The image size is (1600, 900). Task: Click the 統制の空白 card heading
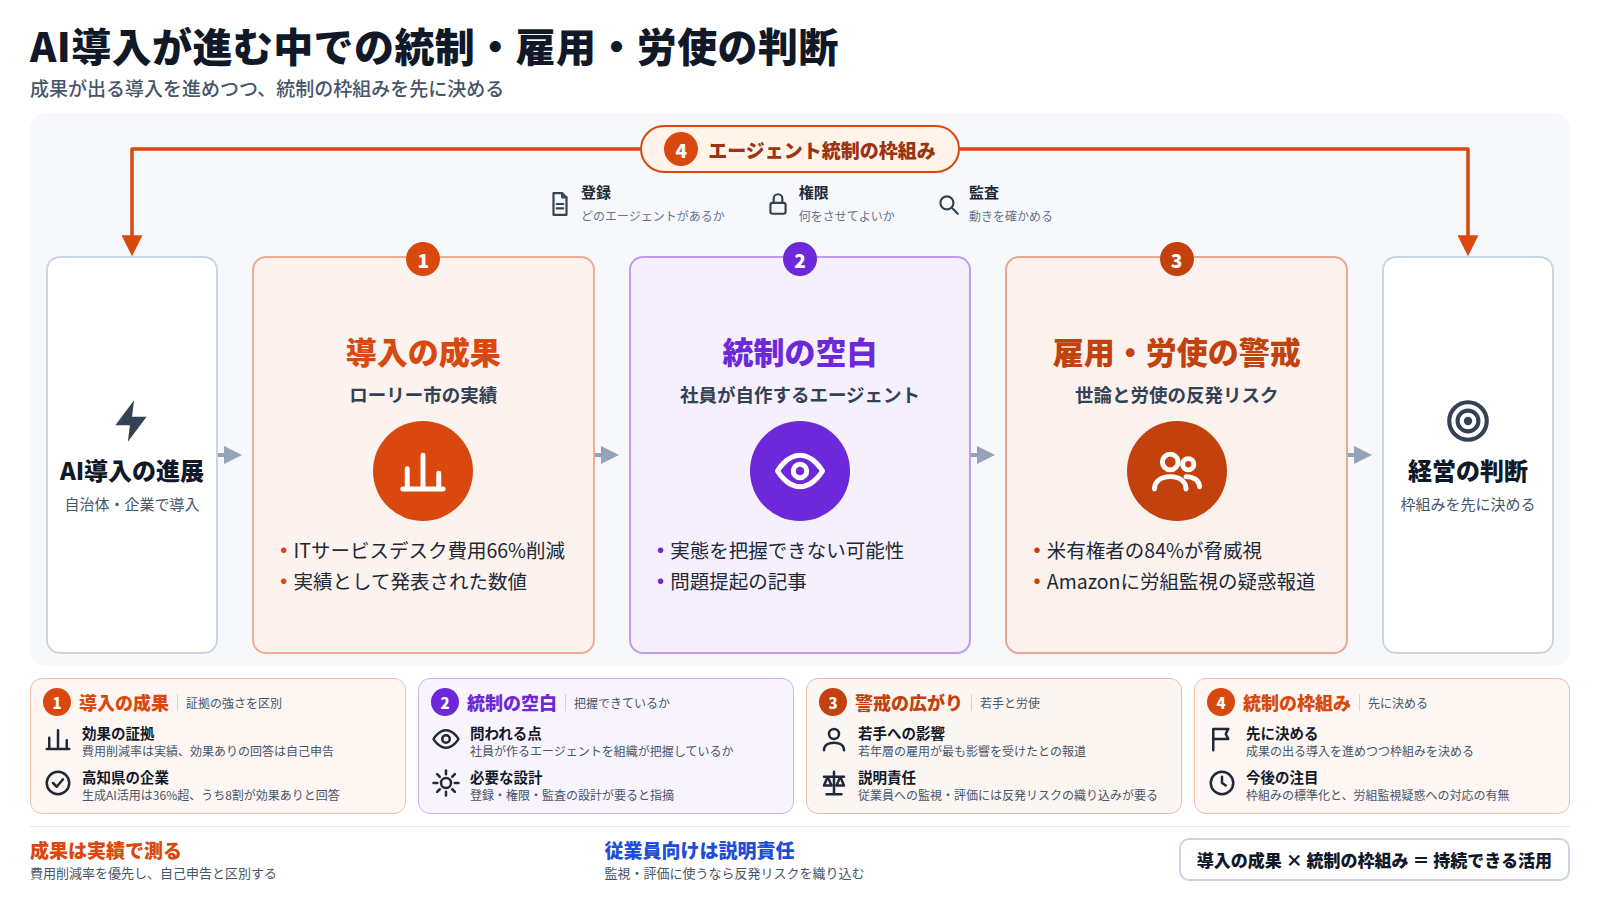(800, 353)
